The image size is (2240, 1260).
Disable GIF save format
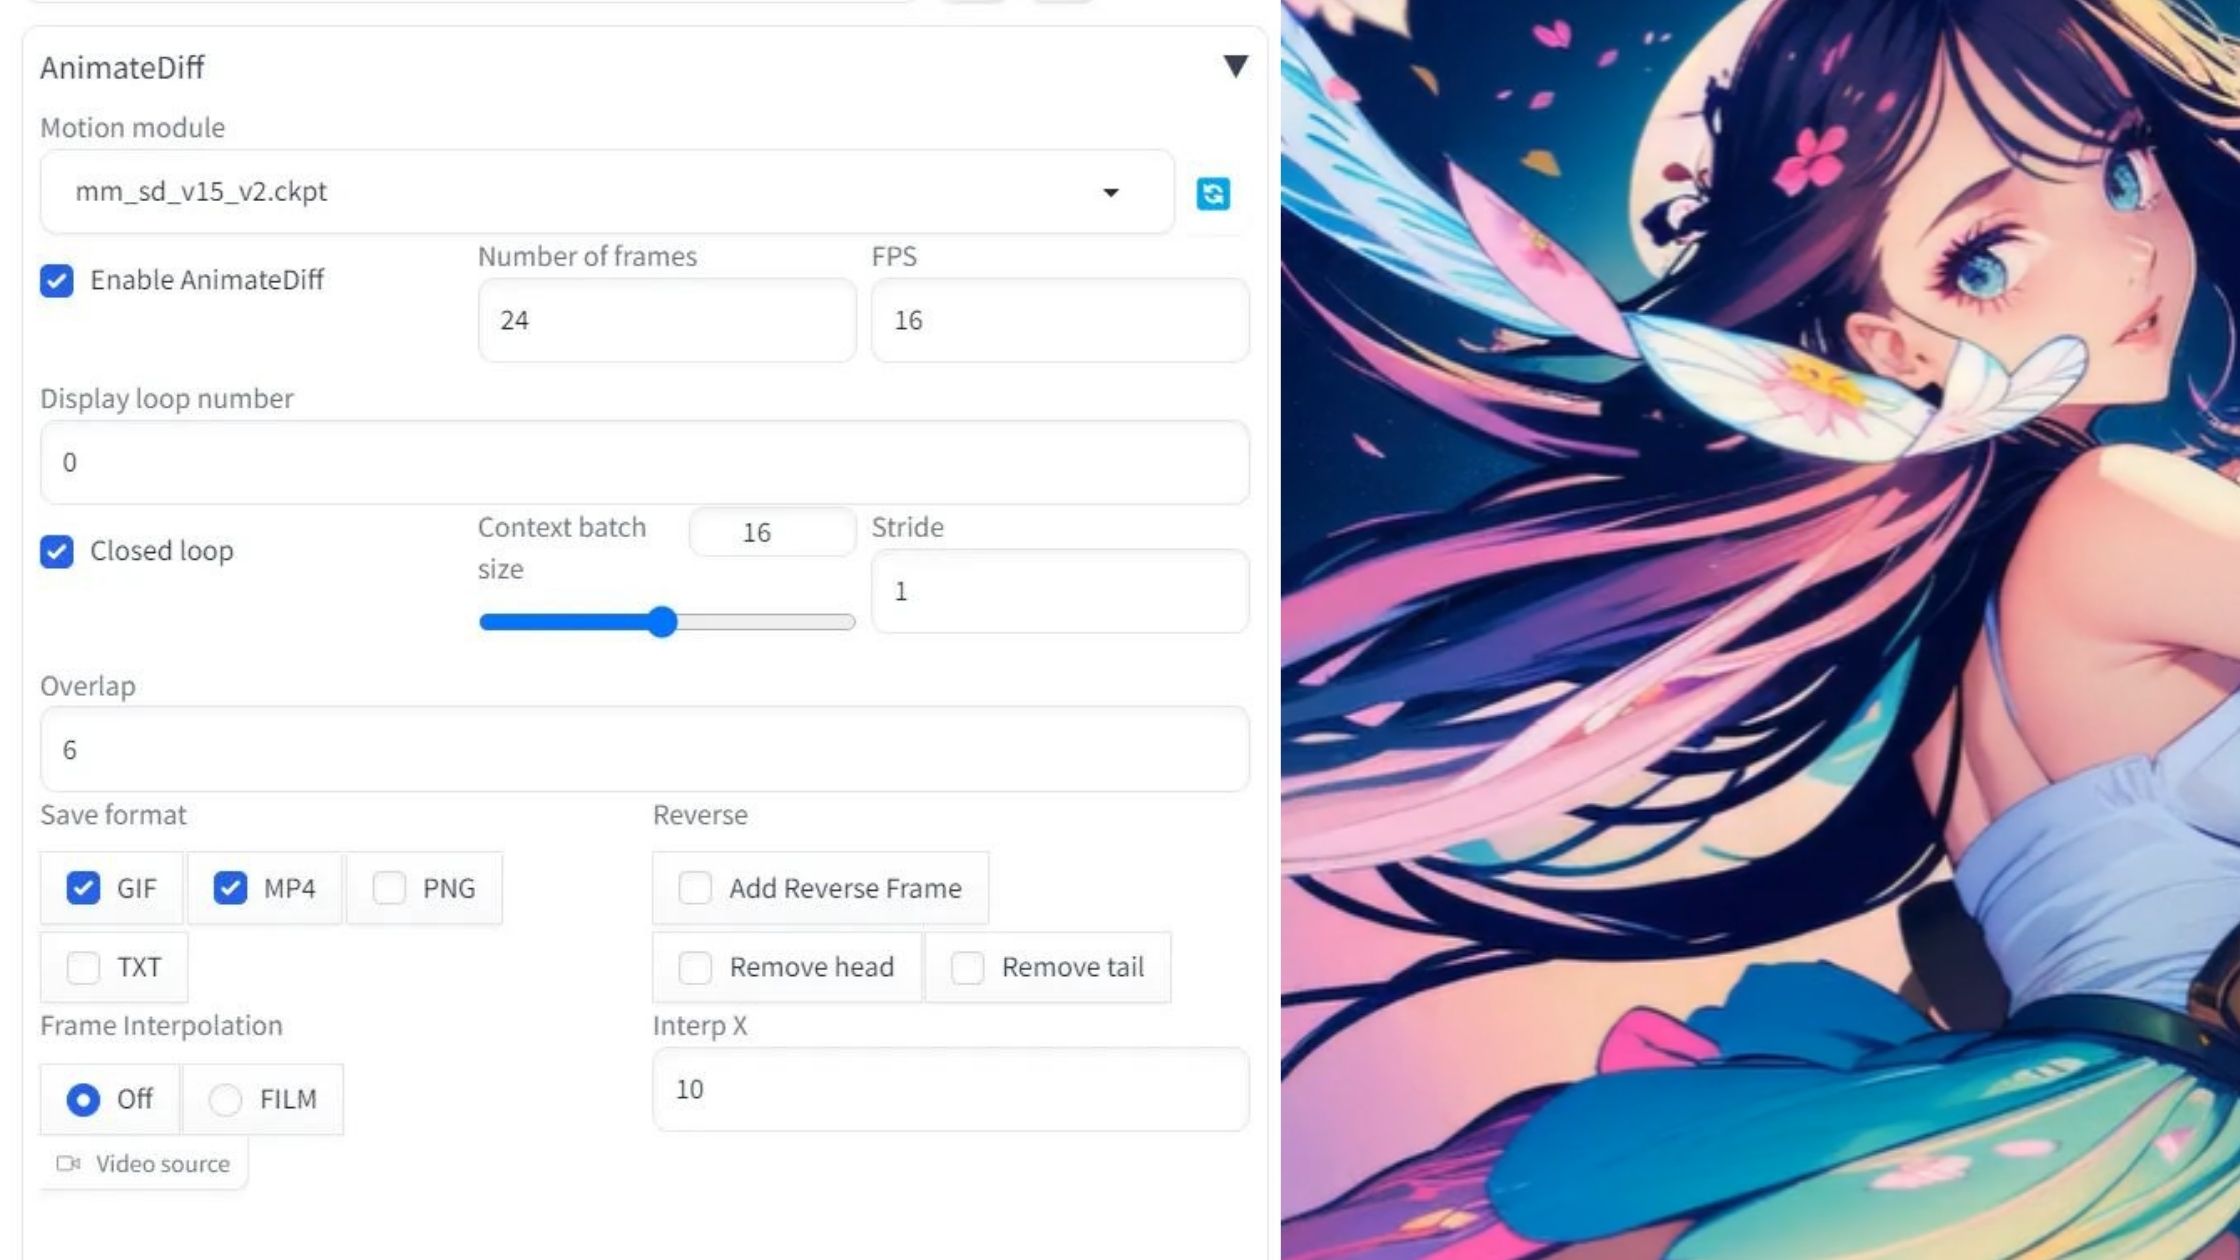[x=83, y=888]
